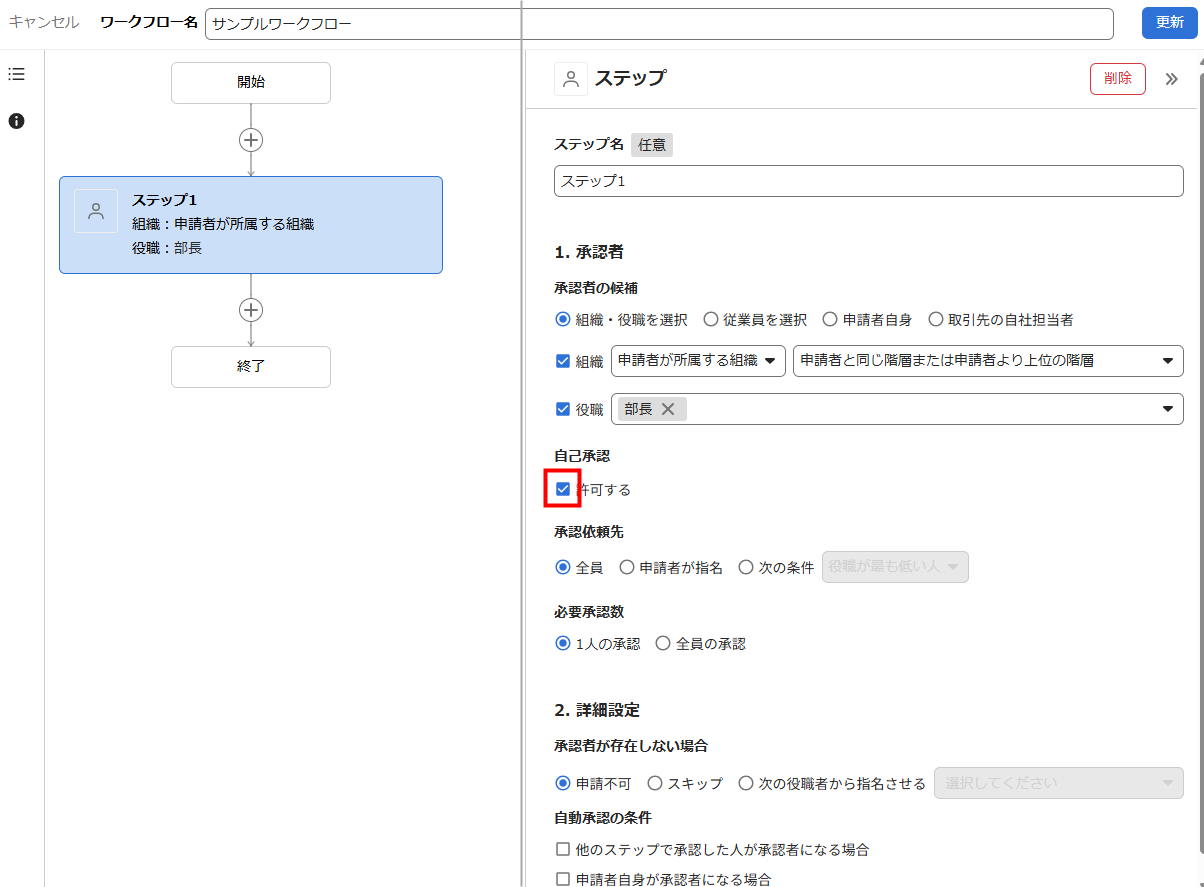Click the 削除 button
Viewport: 1204px width, 887px height.
[1117, 79]
